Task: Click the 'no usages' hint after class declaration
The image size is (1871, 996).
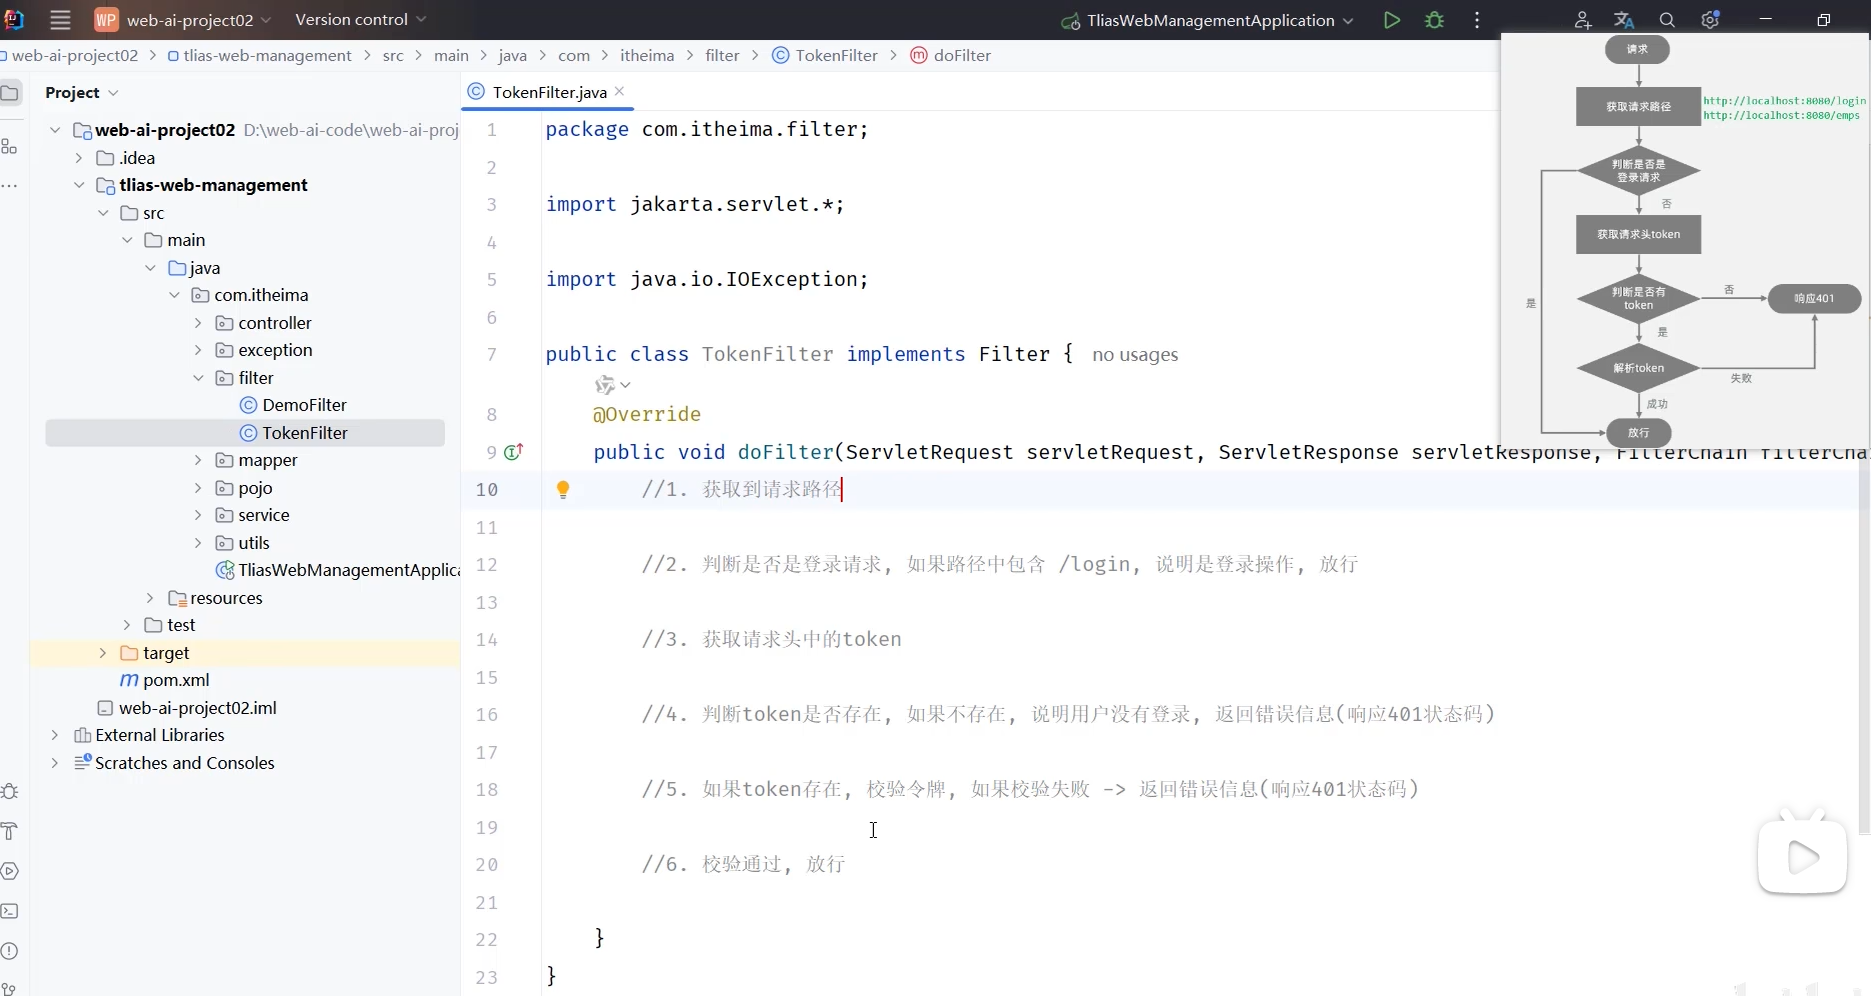Action: point(1135,355)
